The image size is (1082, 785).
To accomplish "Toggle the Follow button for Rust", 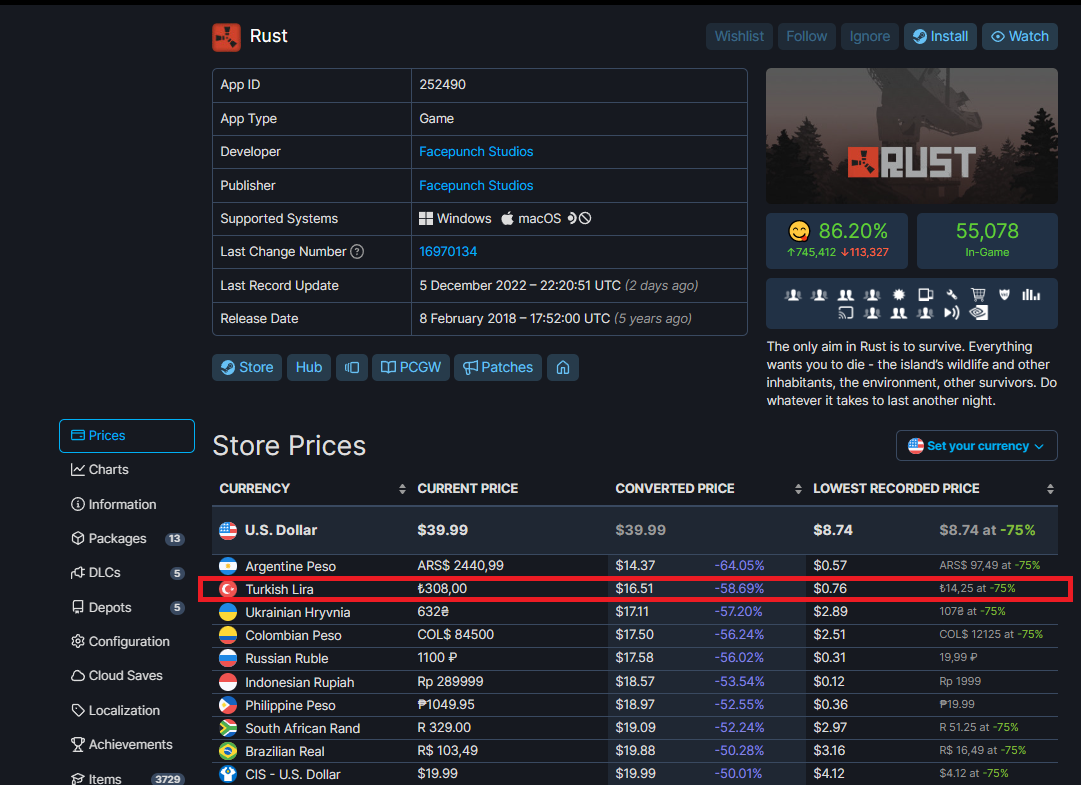I will pyautogui.click(x=806, y=36).
